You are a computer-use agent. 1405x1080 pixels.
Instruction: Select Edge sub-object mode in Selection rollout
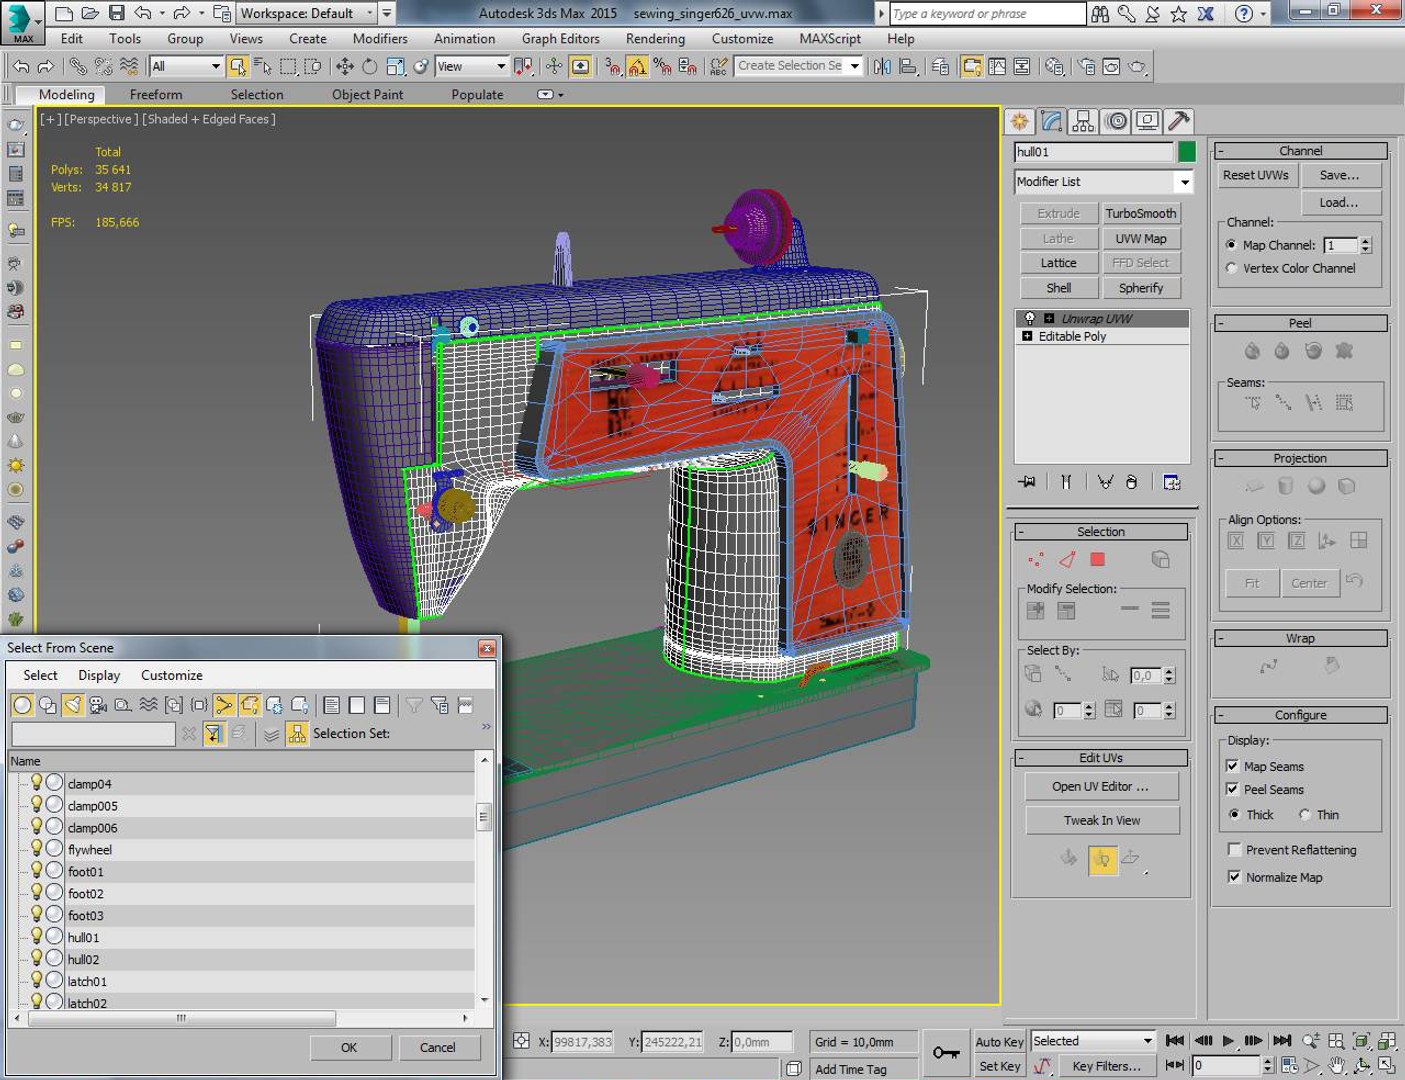pos(1067,560)
